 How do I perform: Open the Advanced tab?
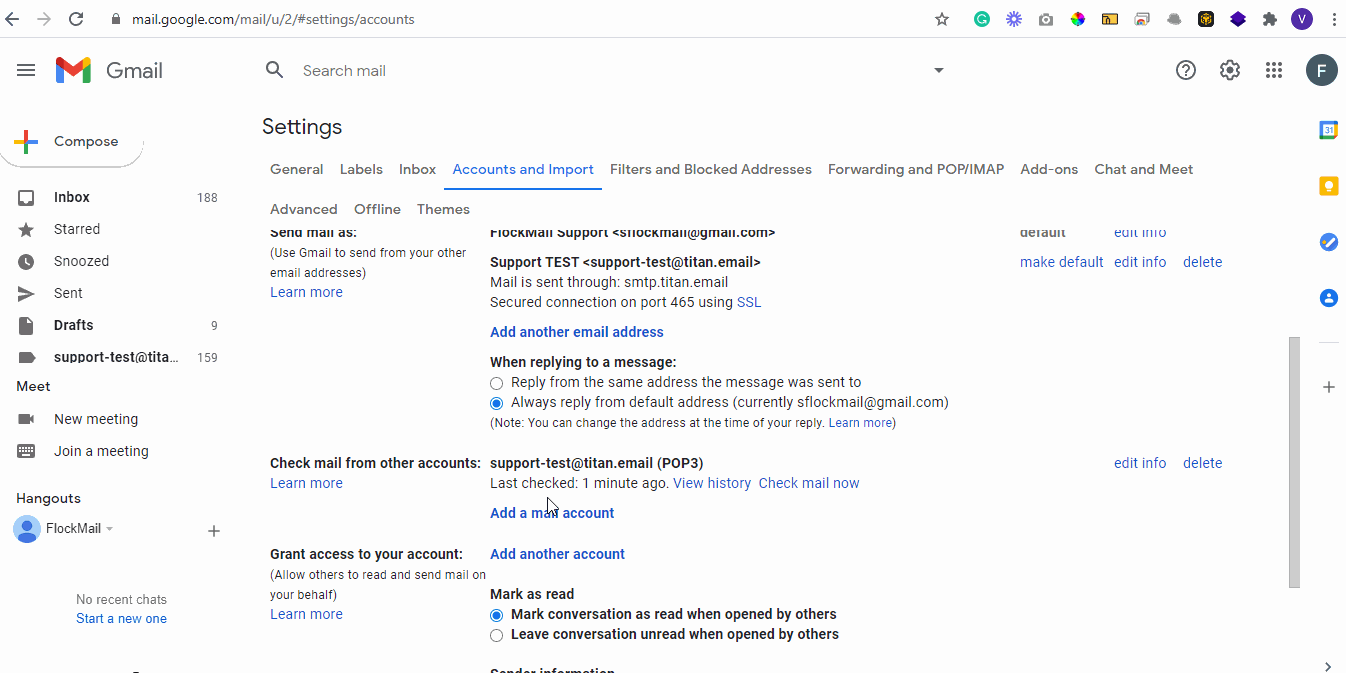(x=303, y=209)
